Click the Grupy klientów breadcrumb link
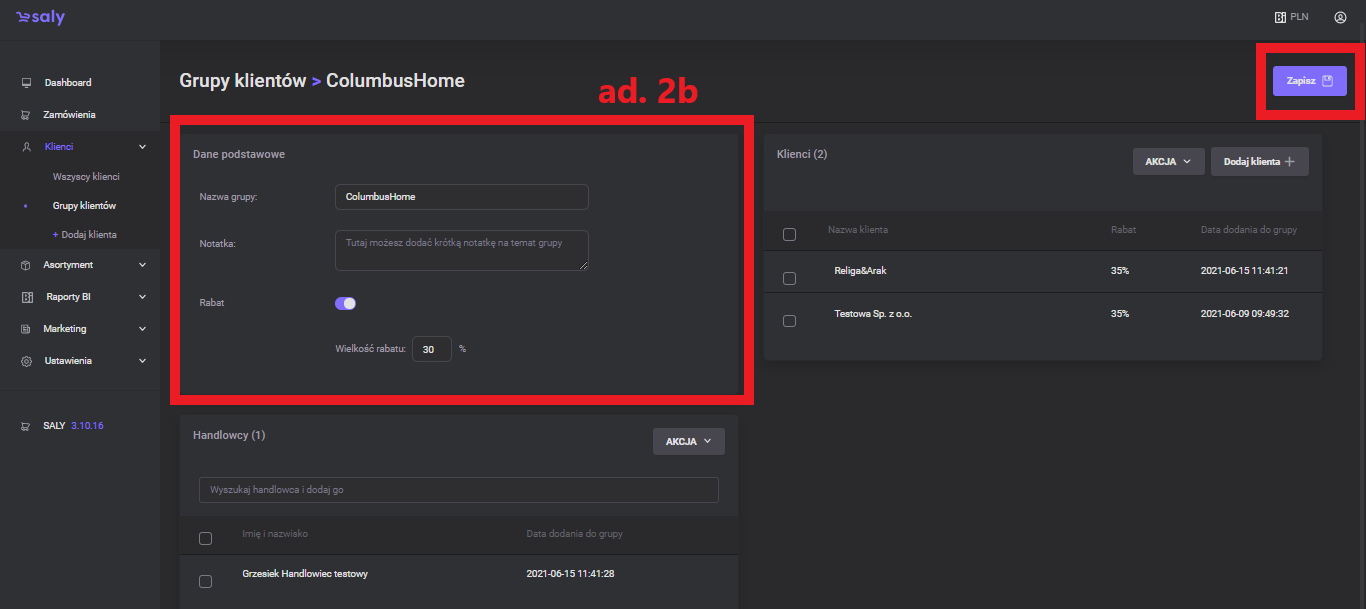 (x=242, y=81)
